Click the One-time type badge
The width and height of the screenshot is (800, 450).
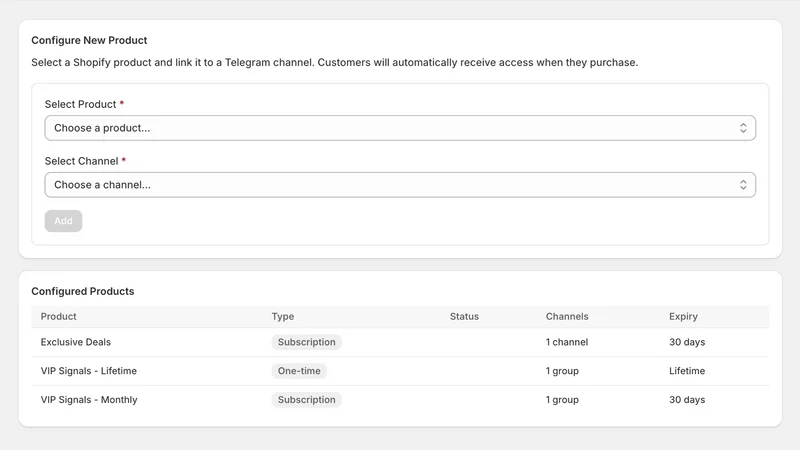[299, 371]
